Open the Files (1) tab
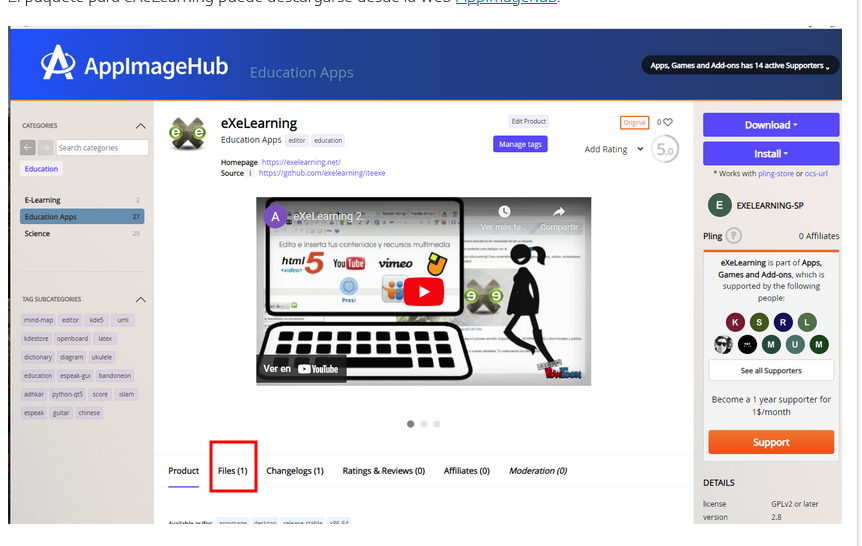862x546 pixels. [233, 471]
